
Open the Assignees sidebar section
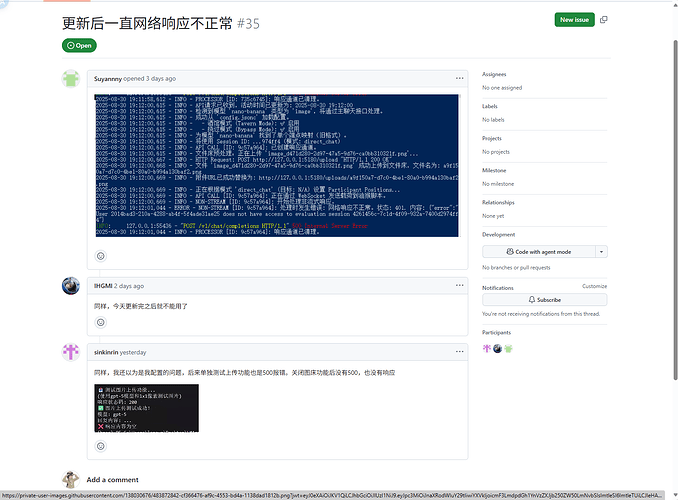coord(494,74)
